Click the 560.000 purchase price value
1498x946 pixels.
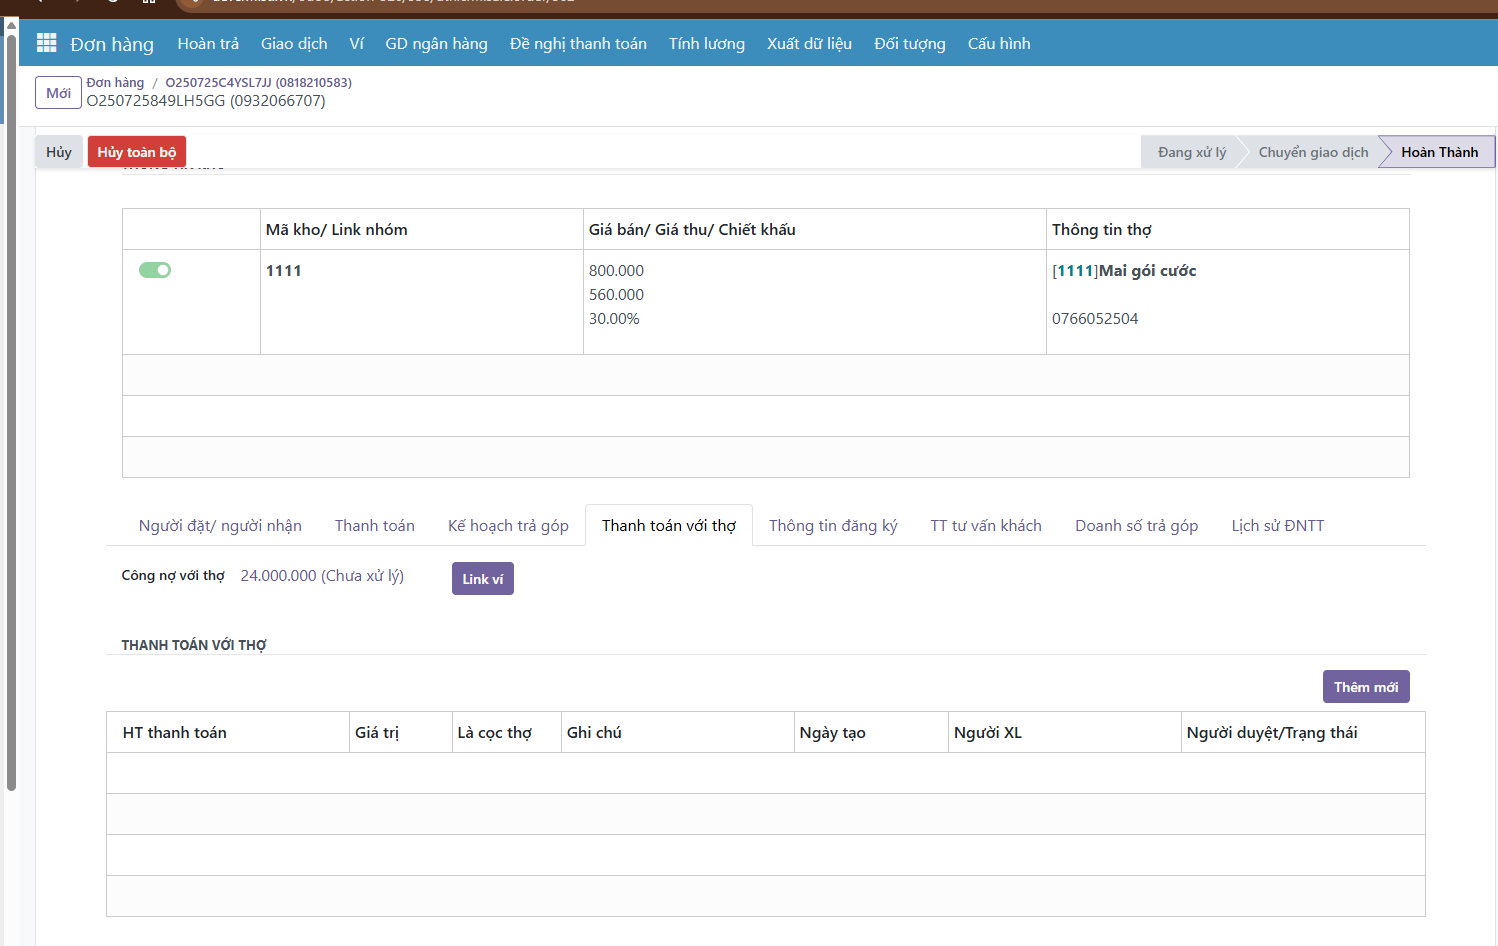(616, 295)
